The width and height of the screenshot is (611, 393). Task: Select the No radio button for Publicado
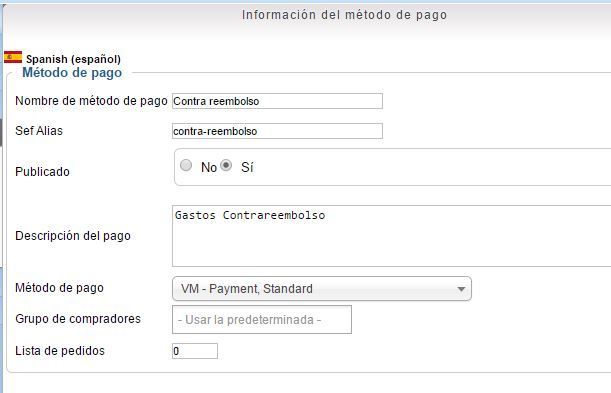pos(186,165)
